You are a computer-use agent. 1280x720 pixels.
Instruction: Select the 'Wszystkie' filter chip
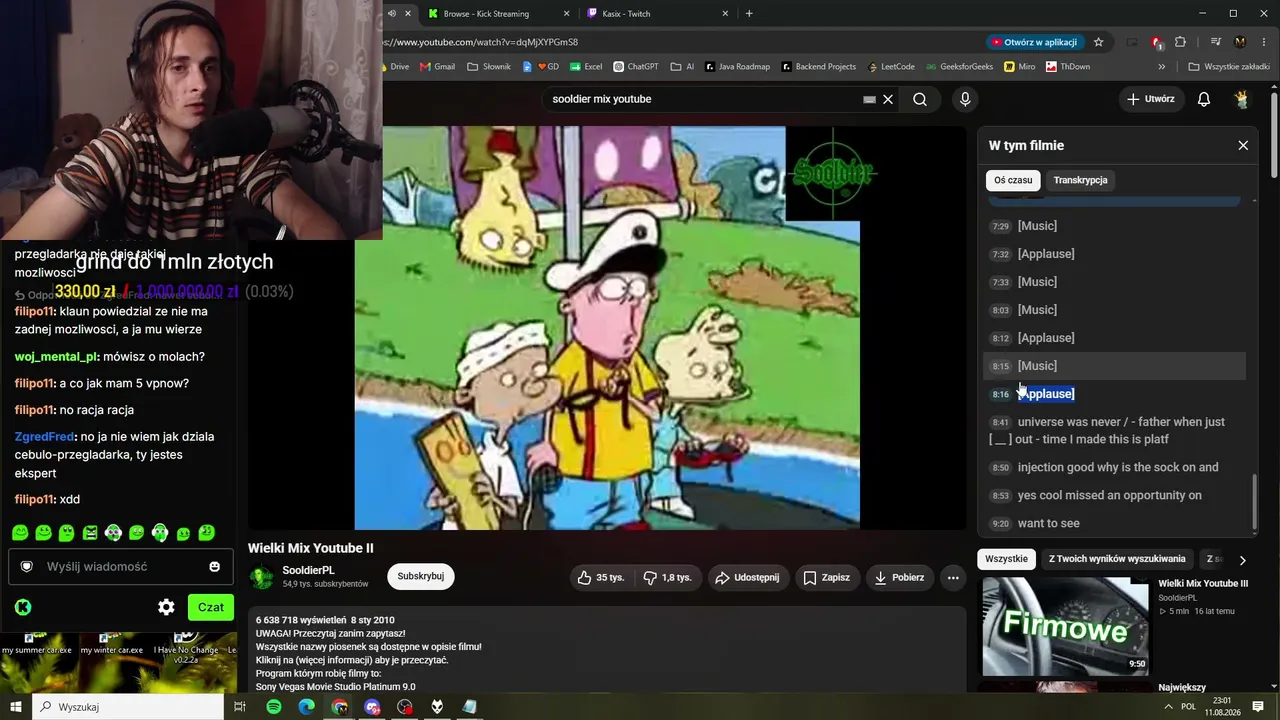coord(1006,559)
